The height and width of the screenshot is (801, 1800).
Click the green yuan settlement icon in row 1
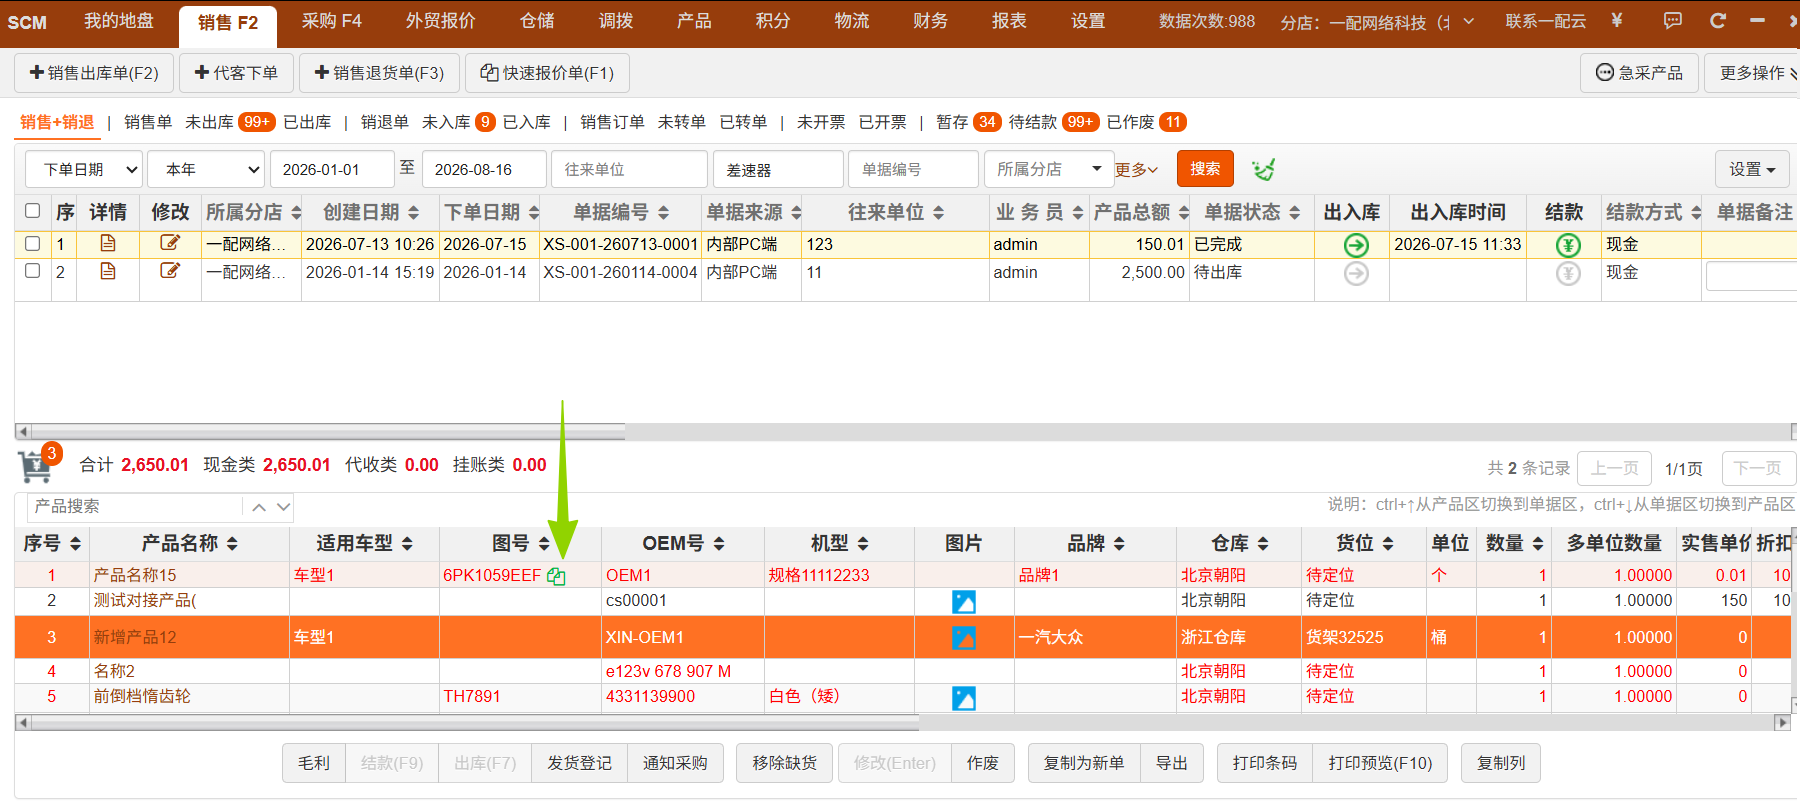pos(1568,245)
